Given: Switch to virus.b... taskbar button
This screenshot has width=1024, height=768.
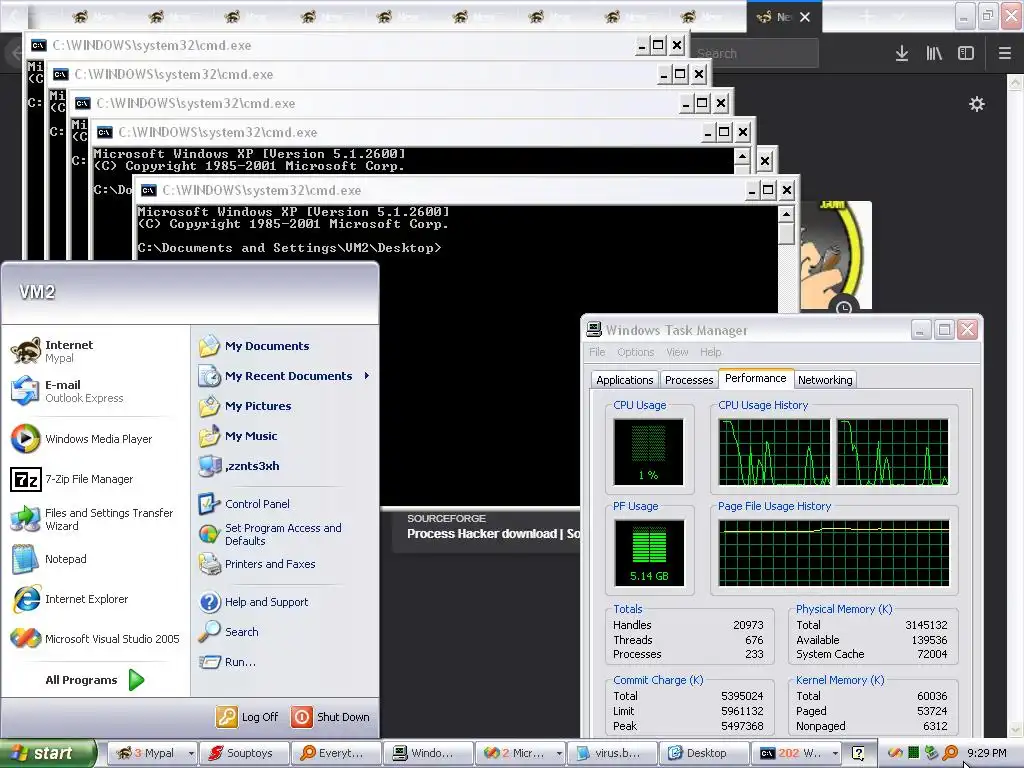Looking at the screenshot, I should [x=611, y=753].
